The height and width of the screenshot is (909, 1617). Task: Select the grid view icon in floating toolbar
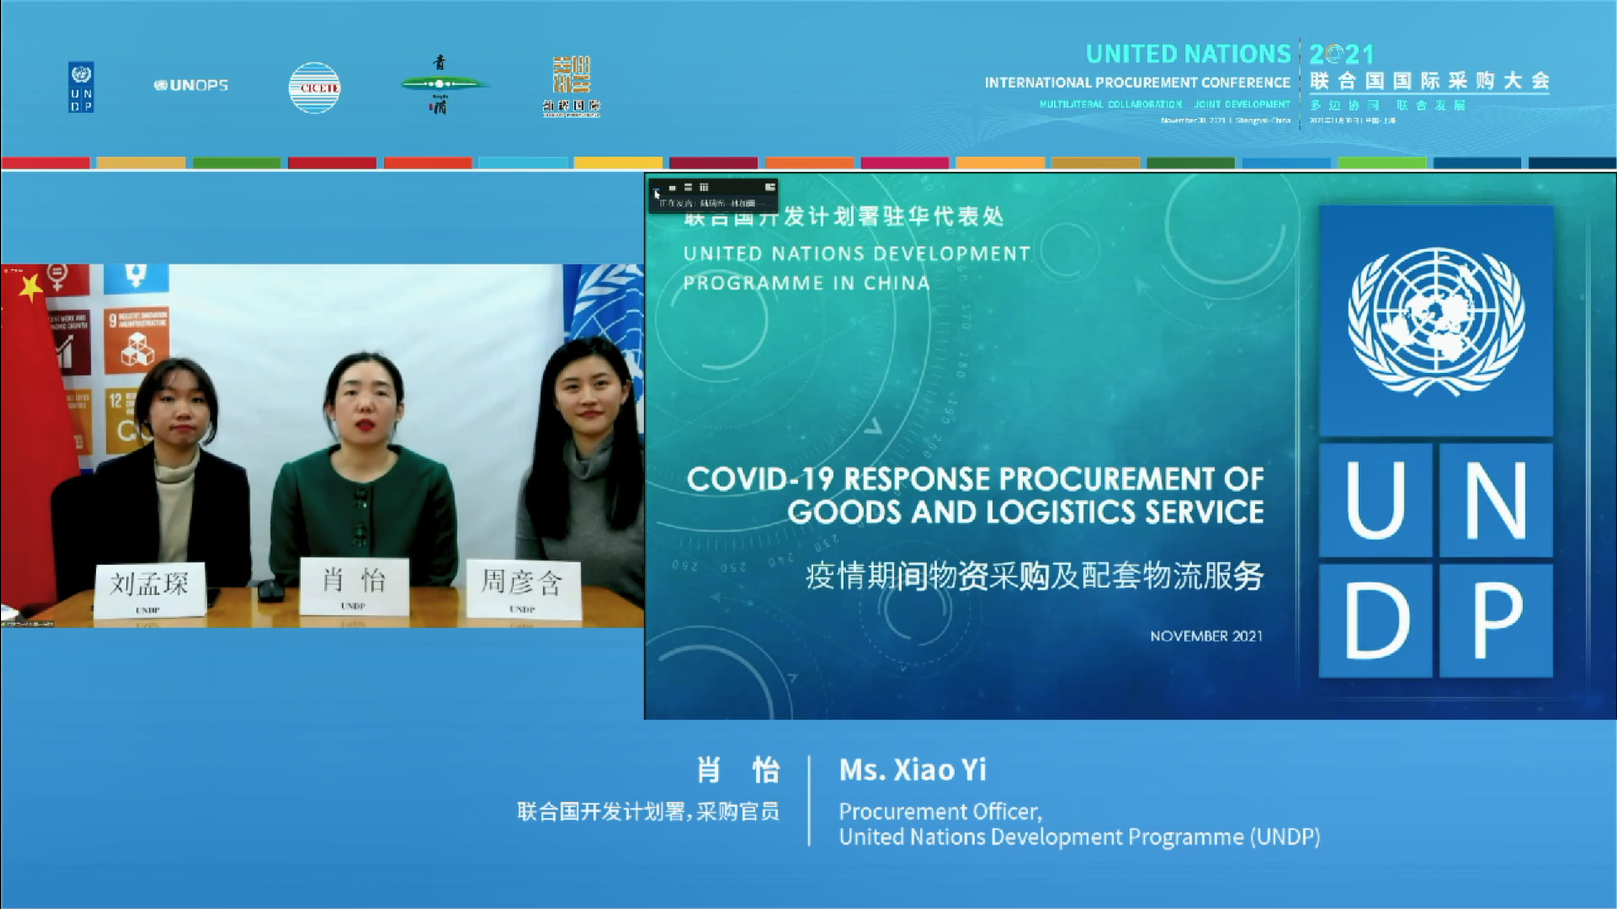pos(704,187)
